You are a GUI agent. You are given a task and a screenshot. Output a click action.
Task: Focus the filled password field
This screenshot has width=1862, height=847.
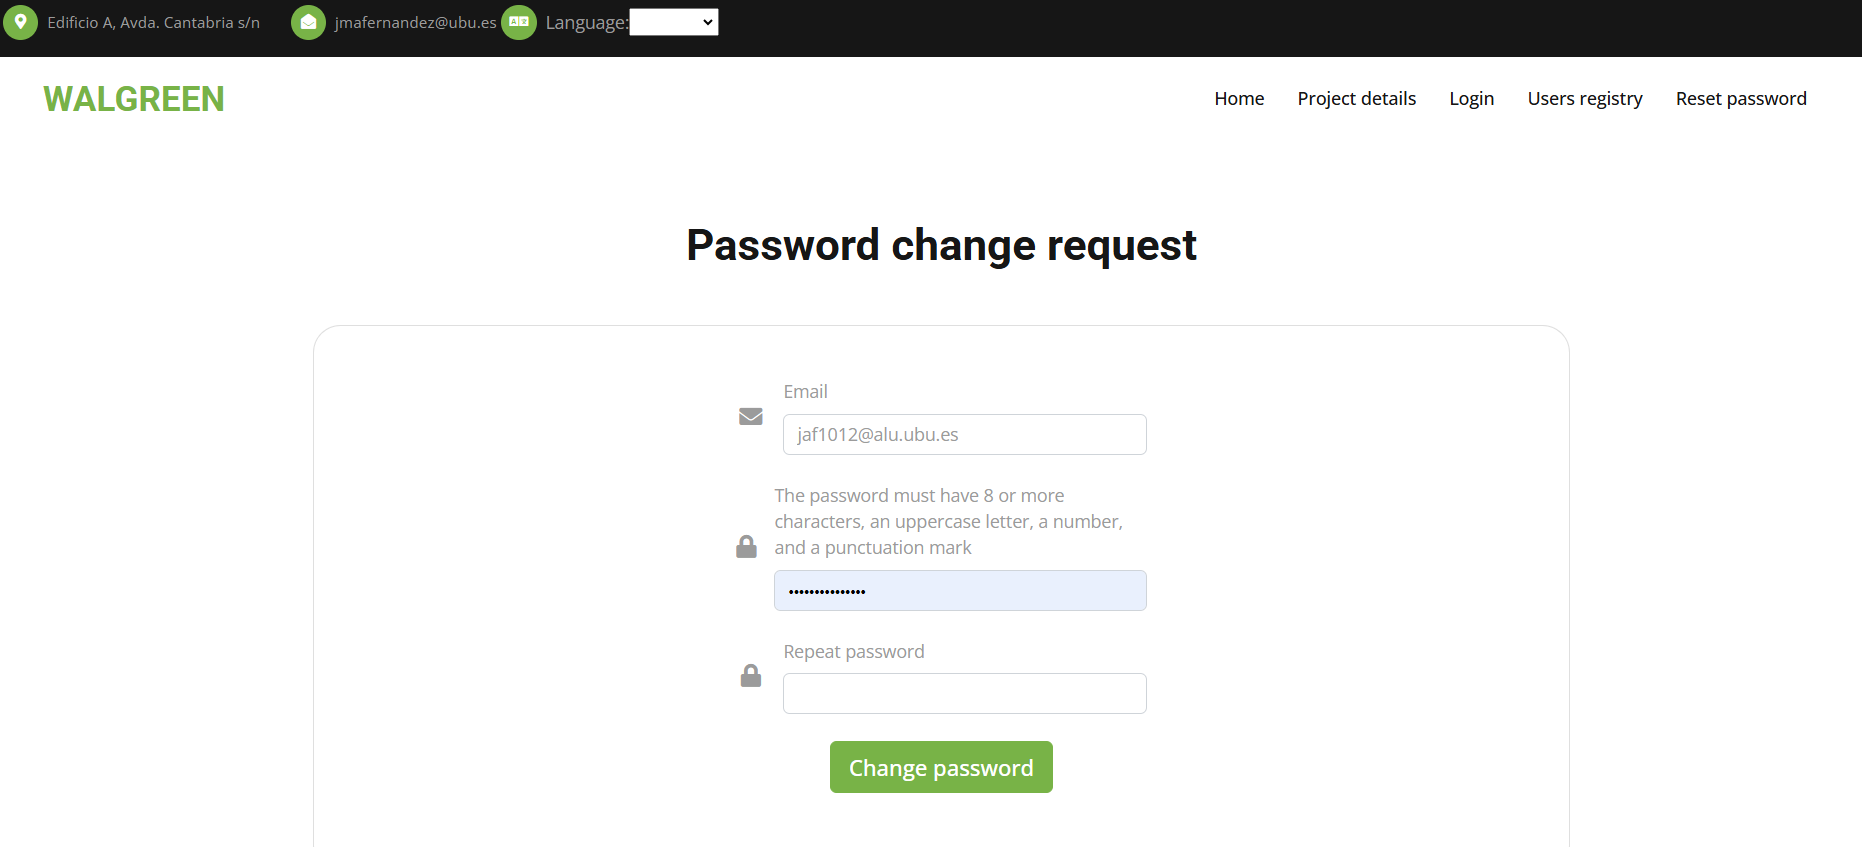click(x=960, y=590)
